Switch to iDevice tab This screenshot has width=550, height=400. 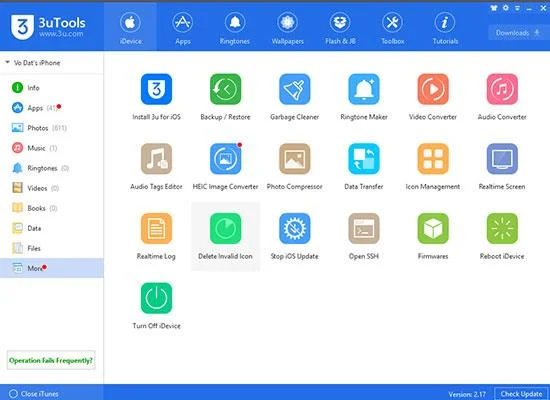[x=130, y=28]
